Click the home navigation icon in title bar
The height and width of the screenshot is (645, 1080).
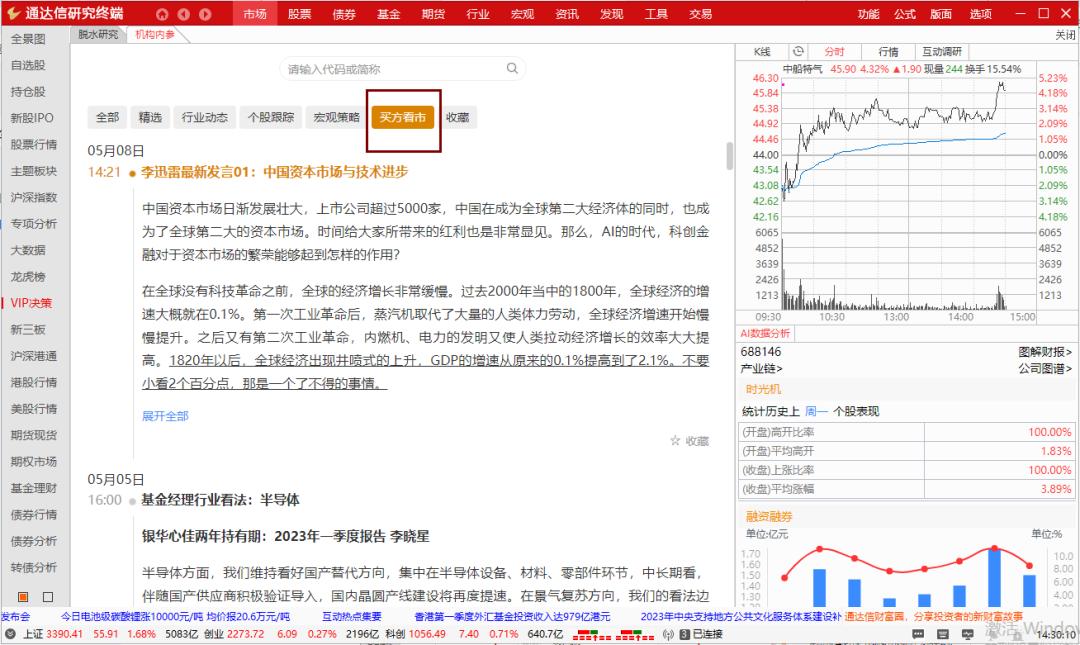click(x=160, y=14)
